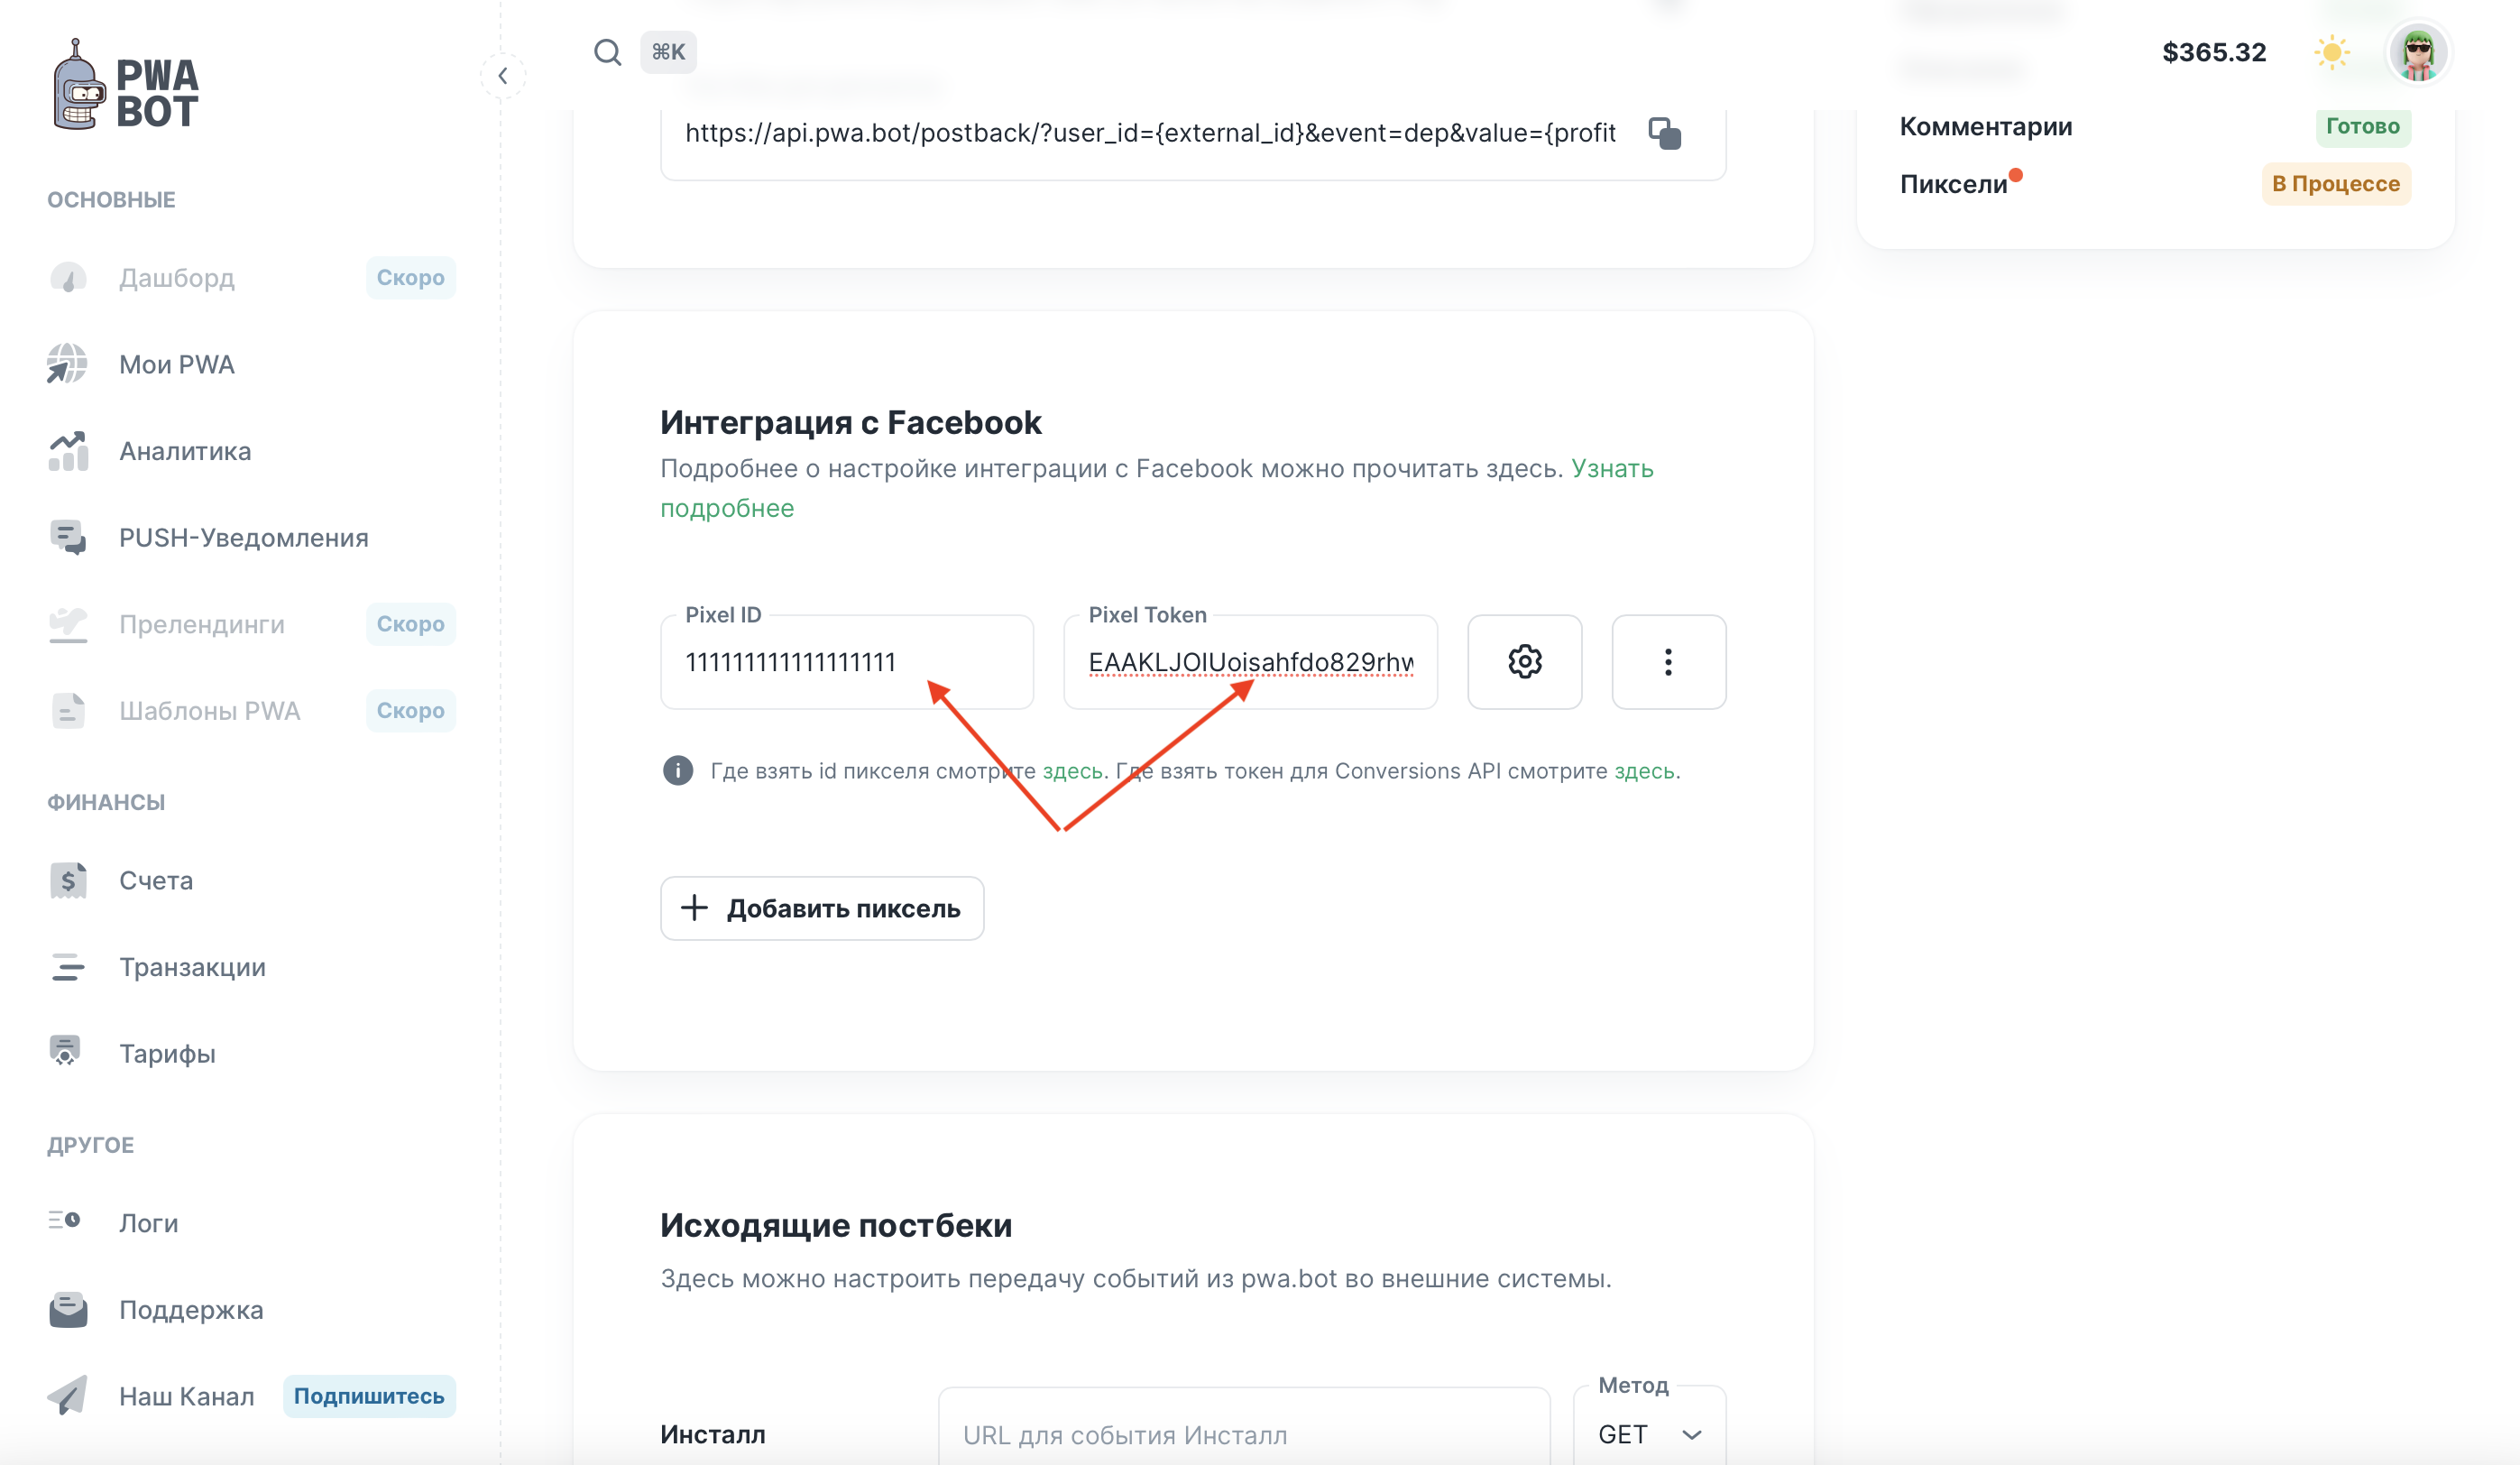This screenshot has width=2520, height=1465.
Task: Copy the postback URL with copy icon
Action: coord(1664,133)
